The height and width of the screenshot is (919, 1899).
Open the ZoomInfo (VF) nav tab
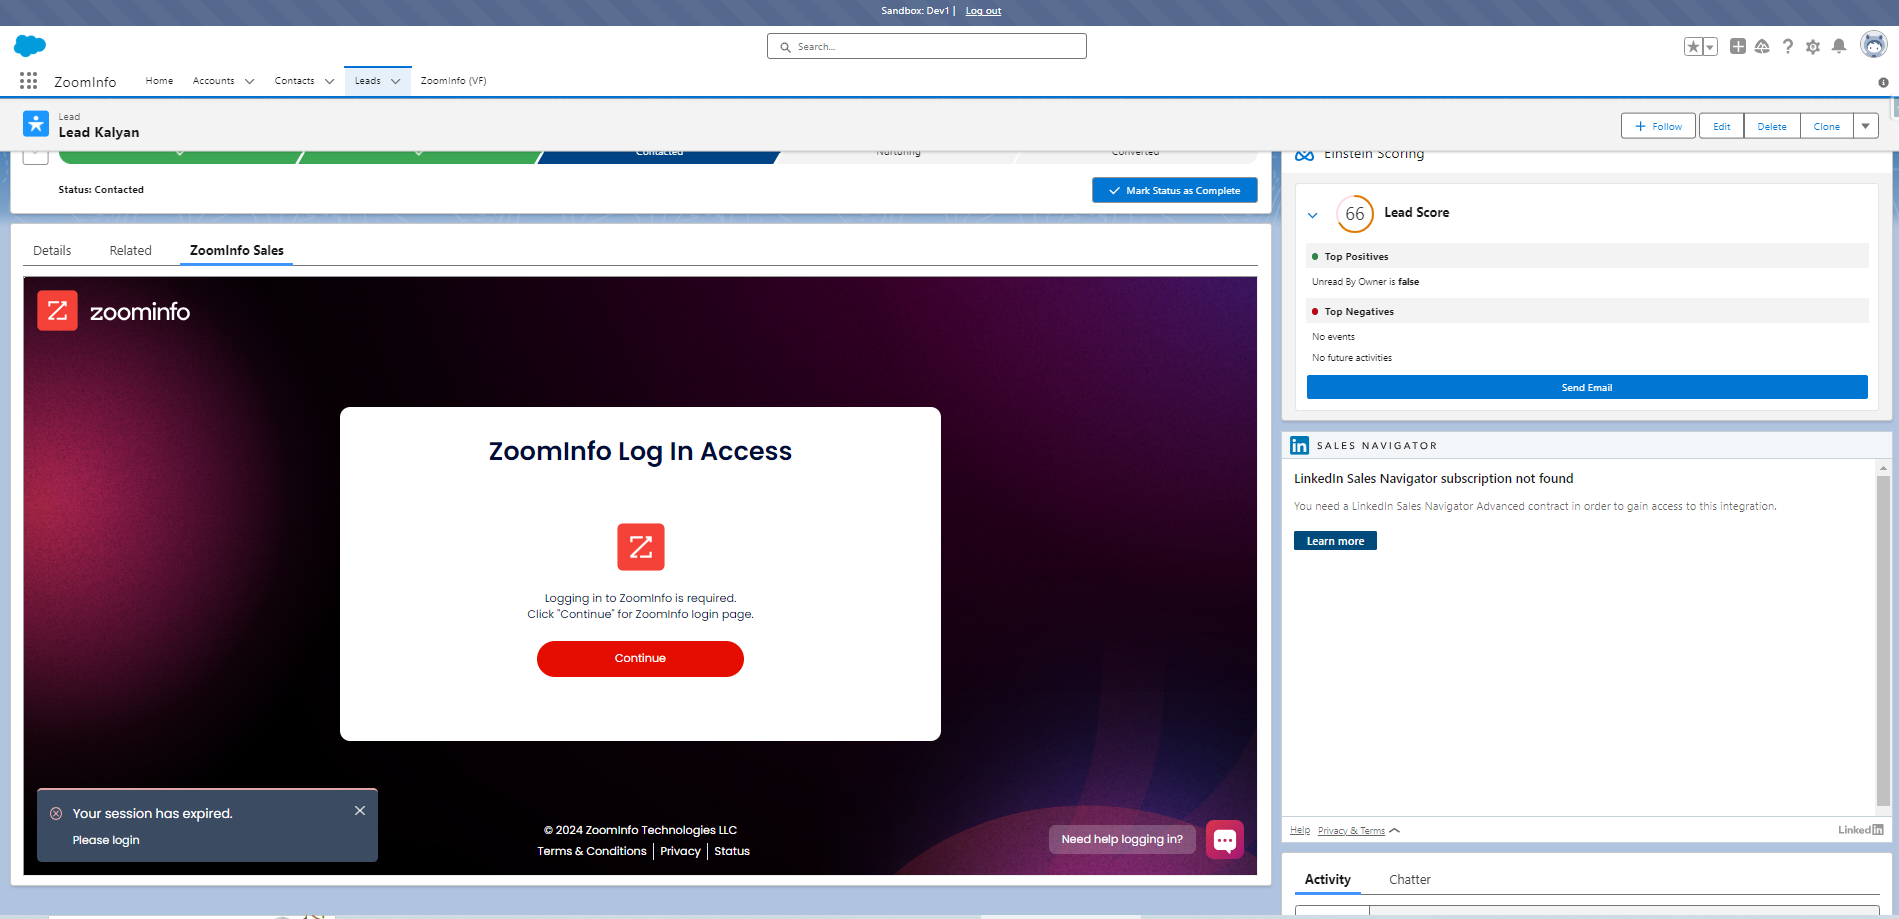tap(453, 81)
